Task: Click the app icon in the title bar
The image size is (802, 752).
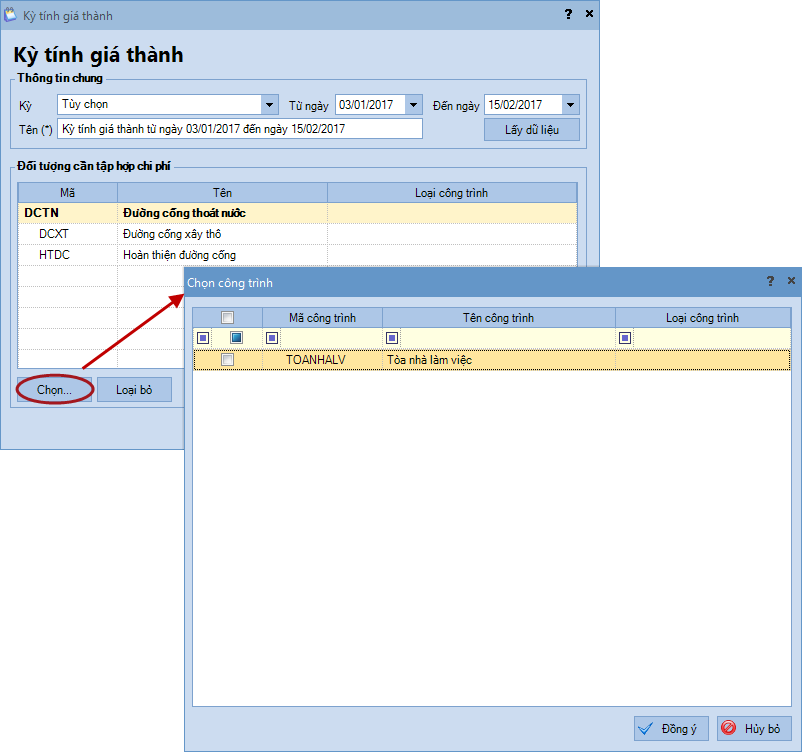Action: (11, 15)
